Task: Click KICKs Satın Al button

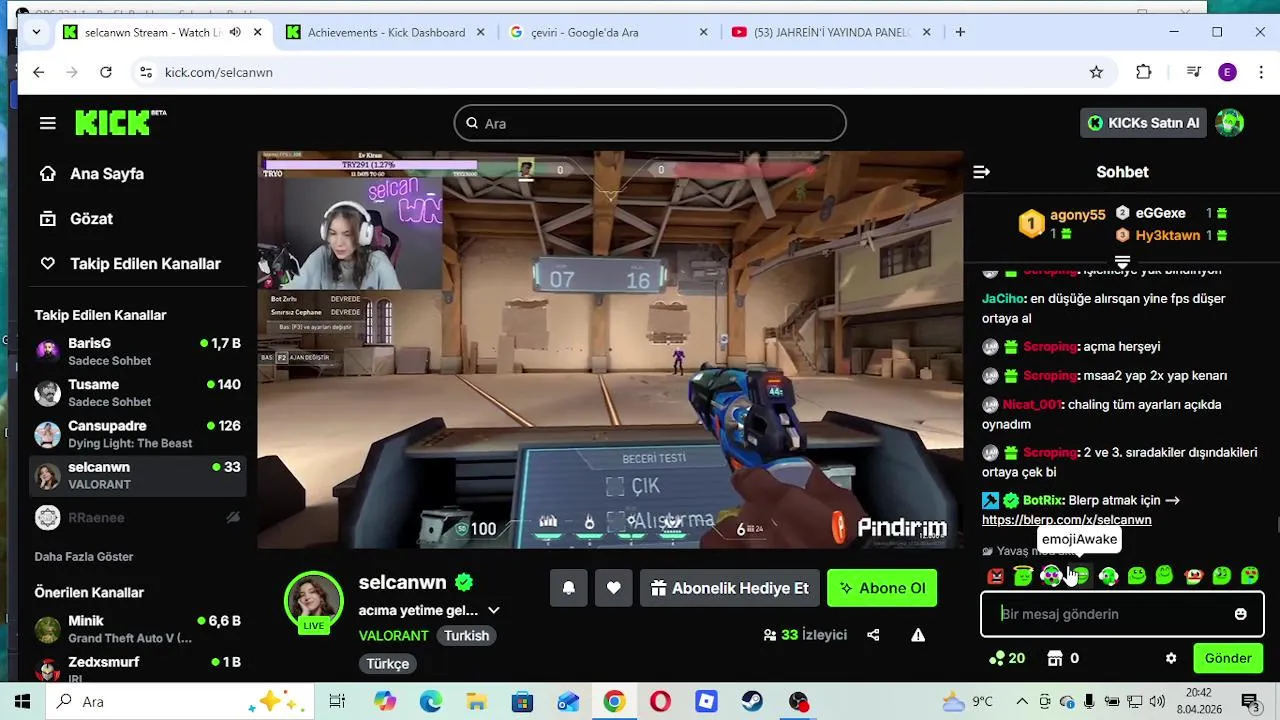Action: click(1144, 123)
